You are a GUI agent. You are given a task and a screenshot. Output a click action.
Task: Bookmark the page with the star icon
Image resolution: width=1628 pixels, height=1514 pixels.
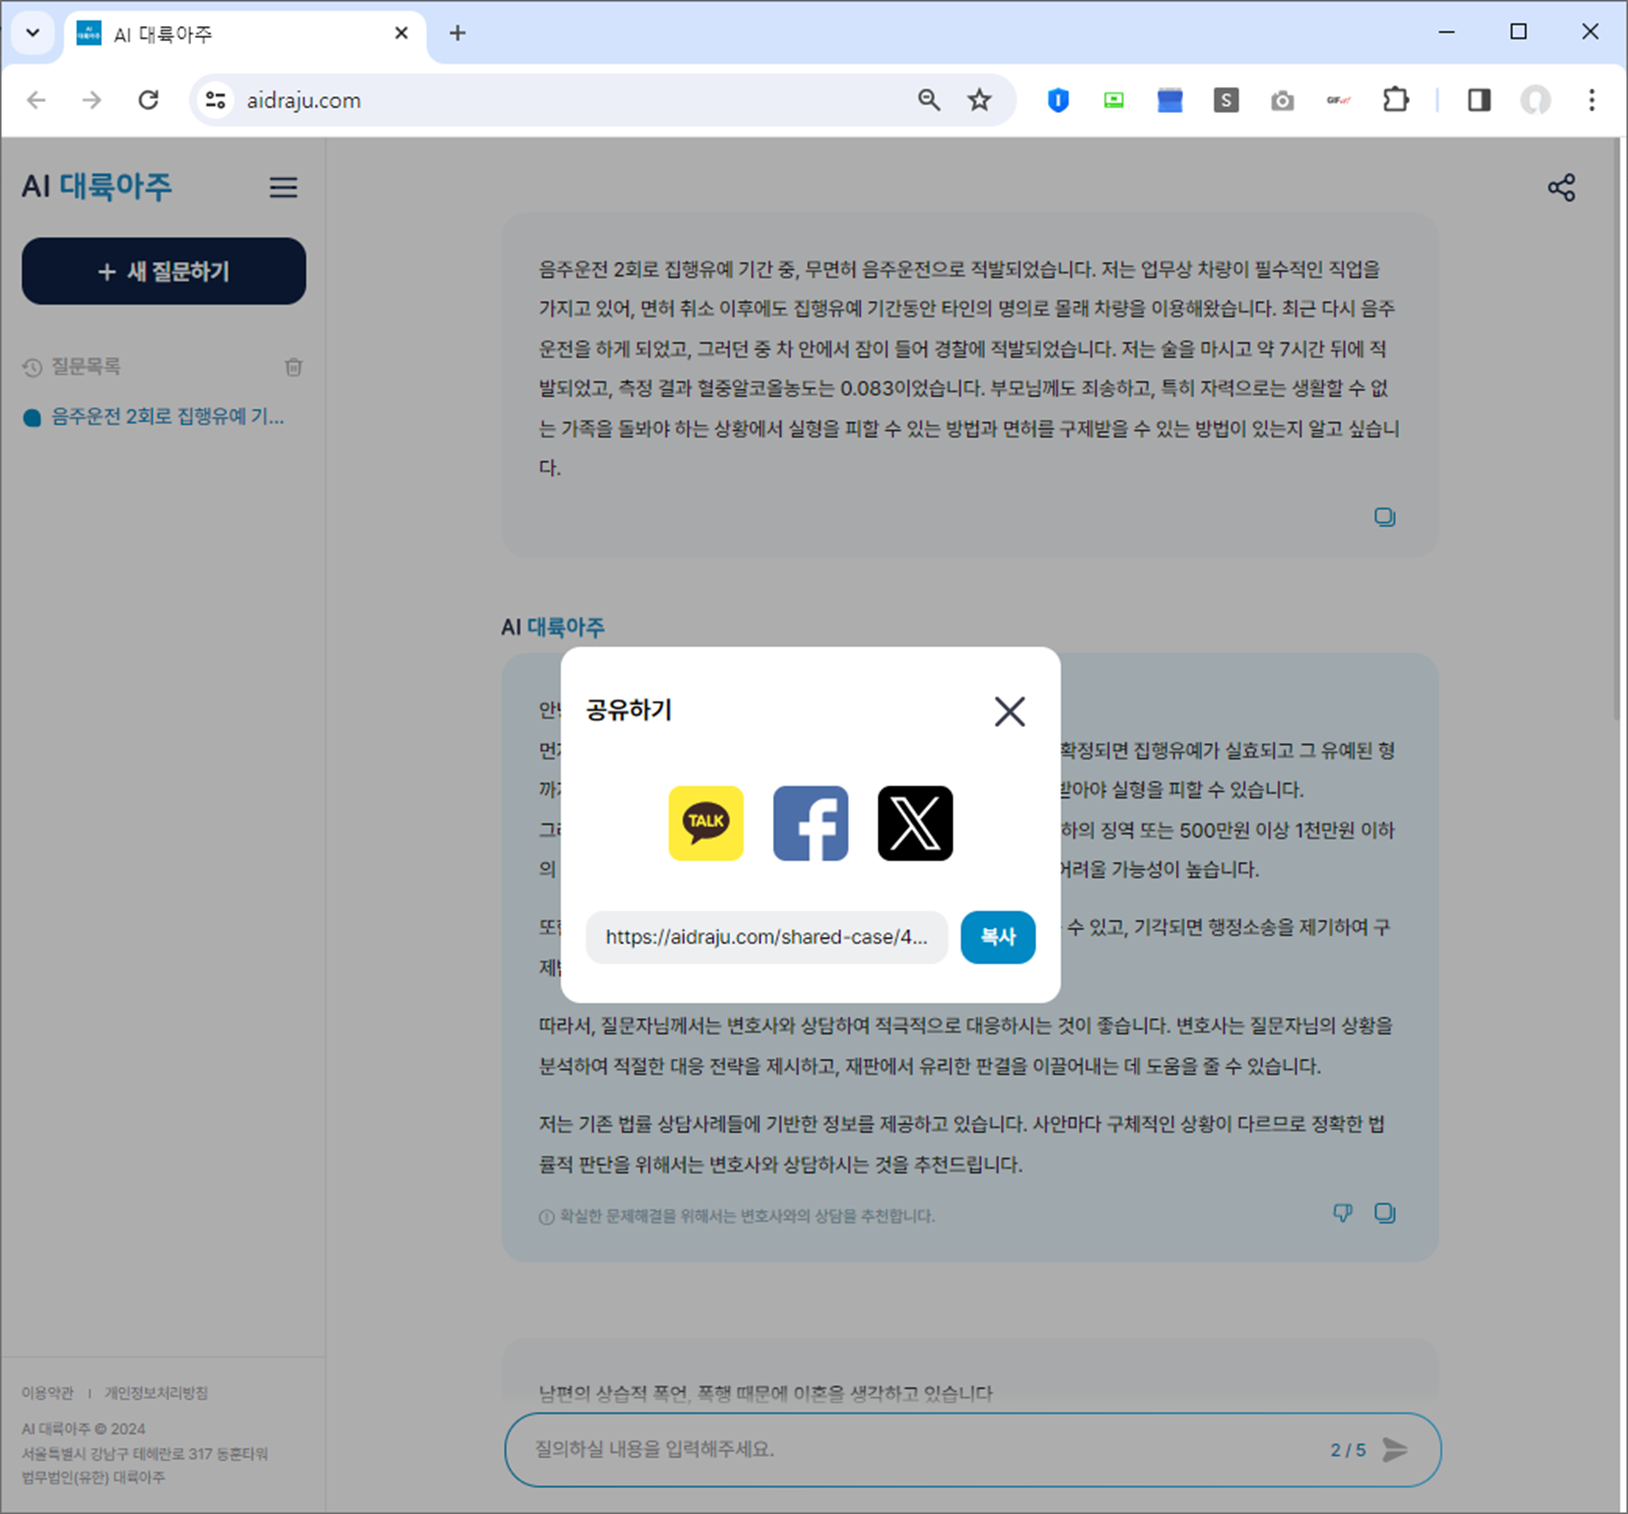tap(978, 100)
